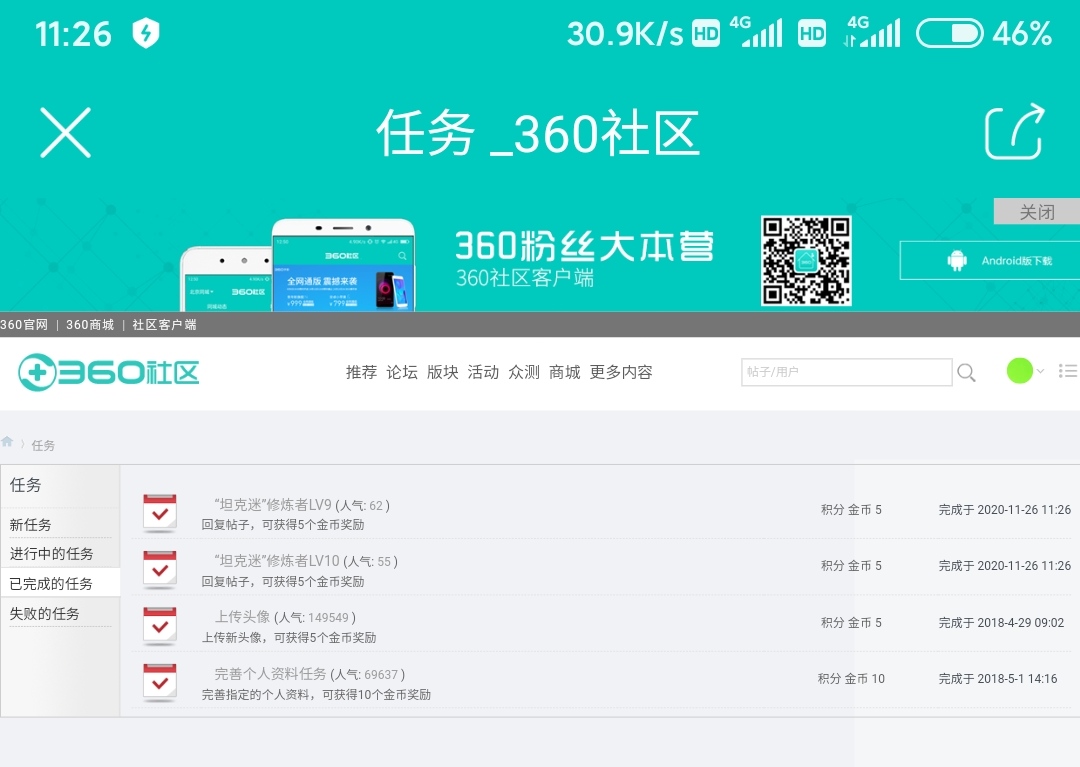
Task: Click the 任务 breadcrumb link
Action: [43, 445]
